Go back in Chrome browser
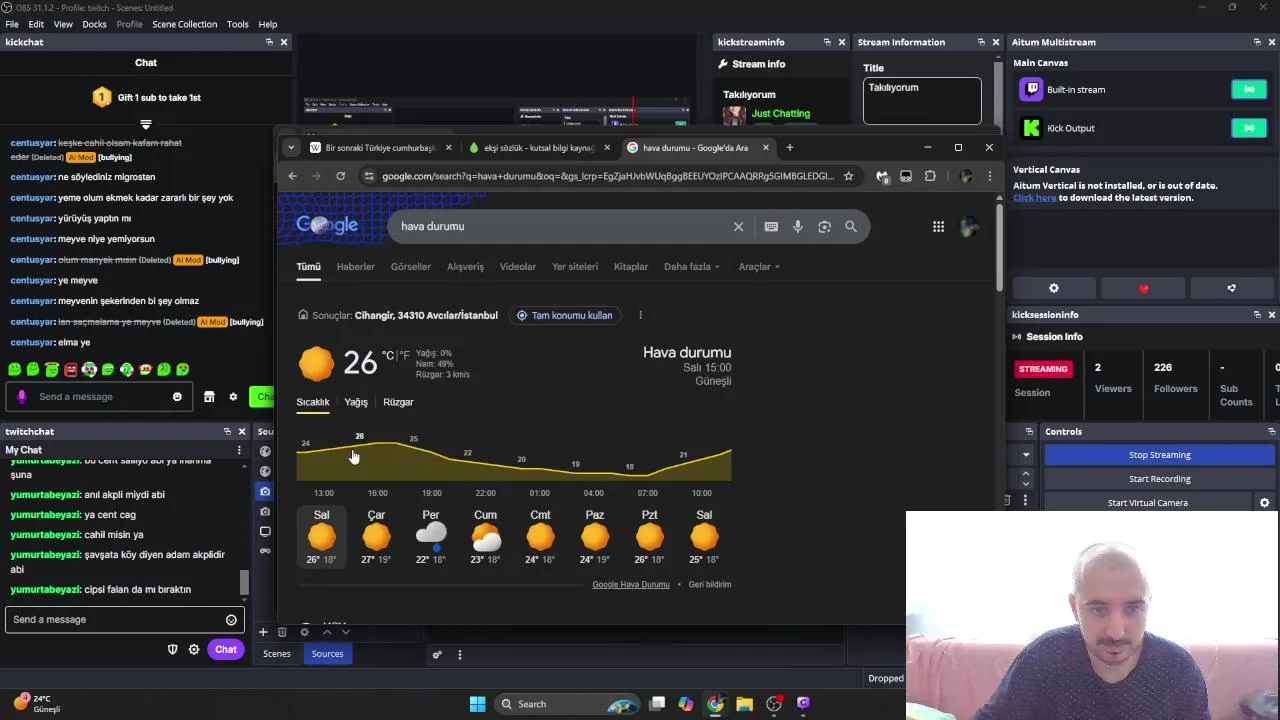 coord(293,176)
